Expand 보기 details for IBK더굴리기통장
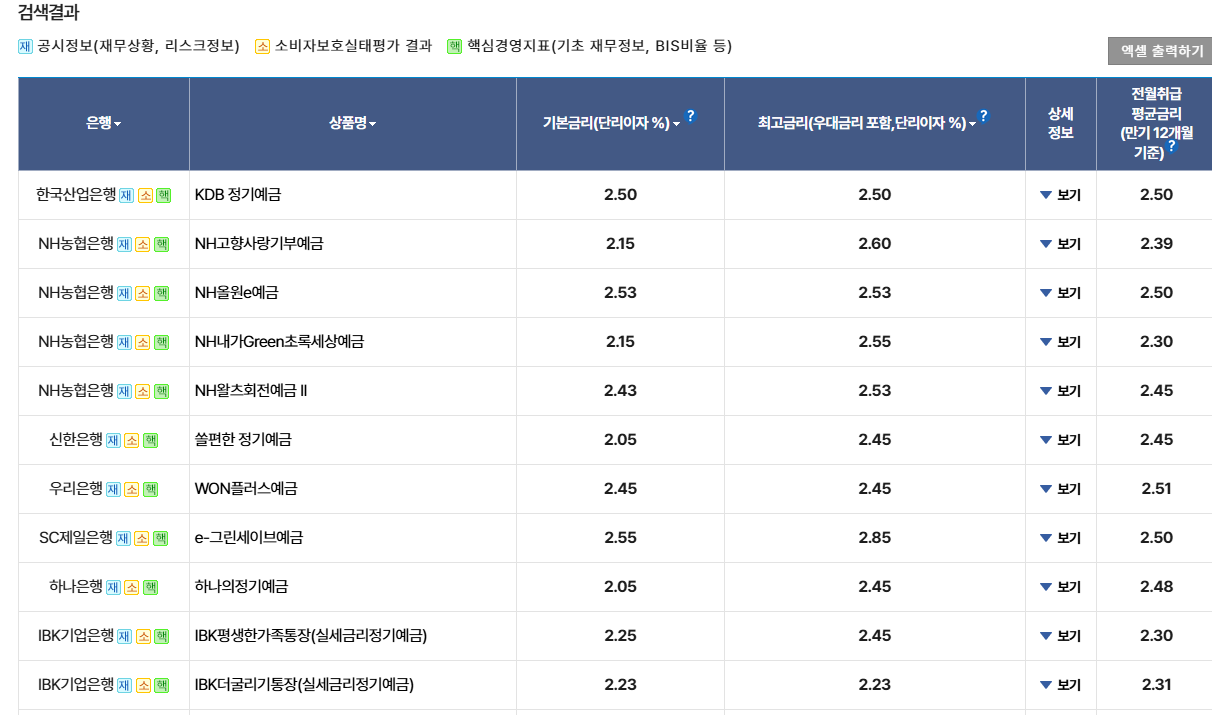Screen dimensions: 1212x715 click(x=1060, y=685)
